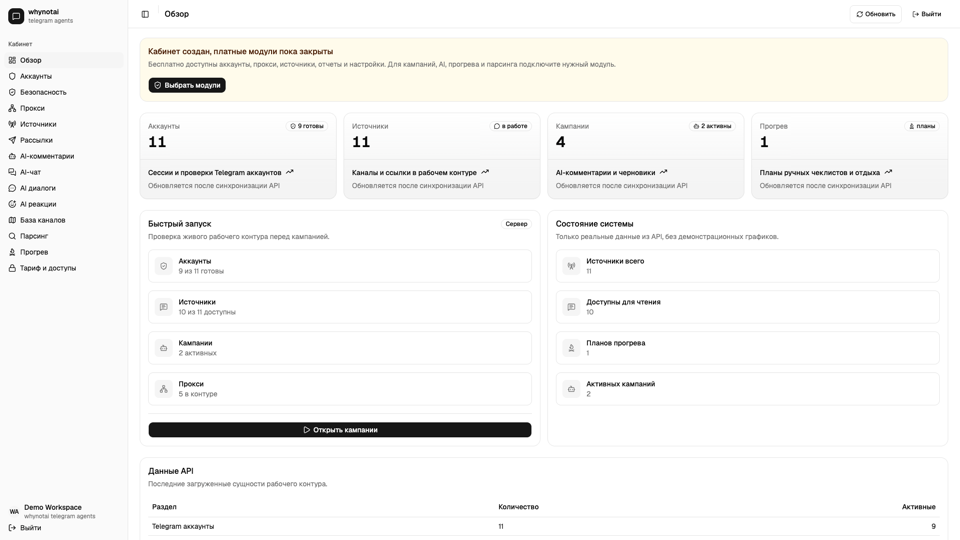Click Demo Workspace name in sidebar

click(53, 507)
